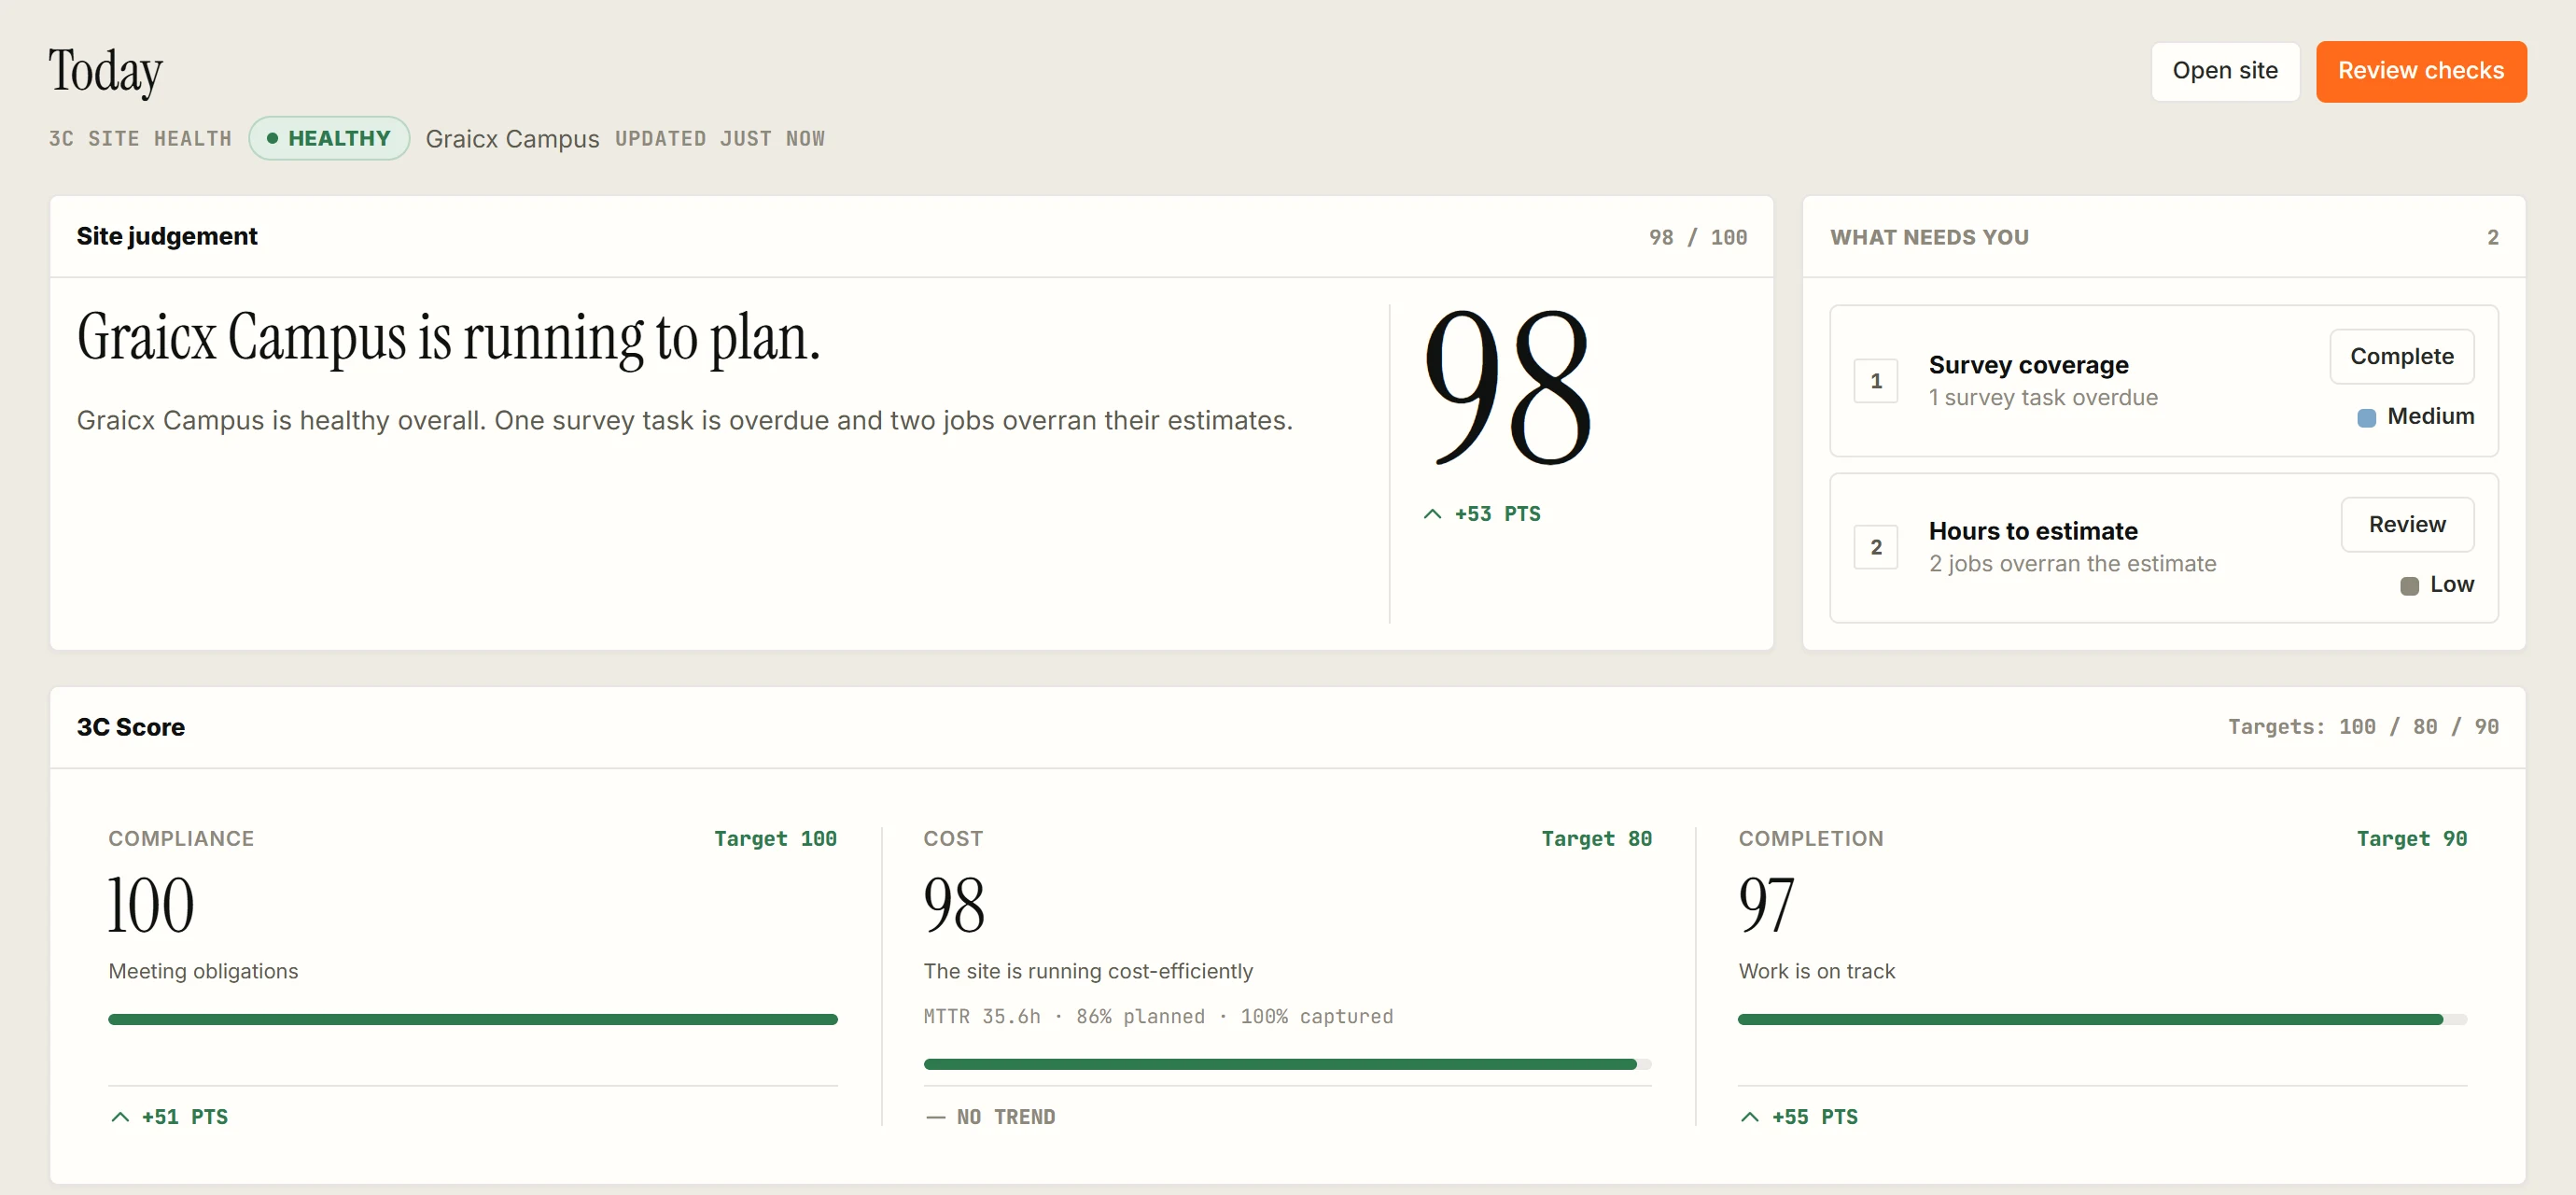
Task: Click the 'NO TREND' Cost label
Action: point(1005,1117)
